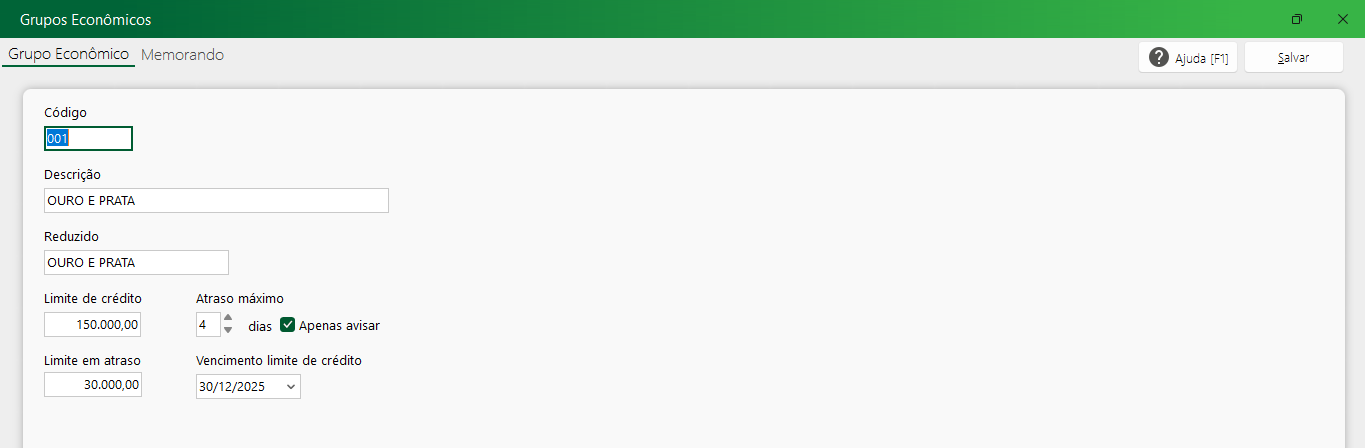1365x448 pixels.
Task: Increase Atraso máximo days with up arrow
Action: (228, 319)
